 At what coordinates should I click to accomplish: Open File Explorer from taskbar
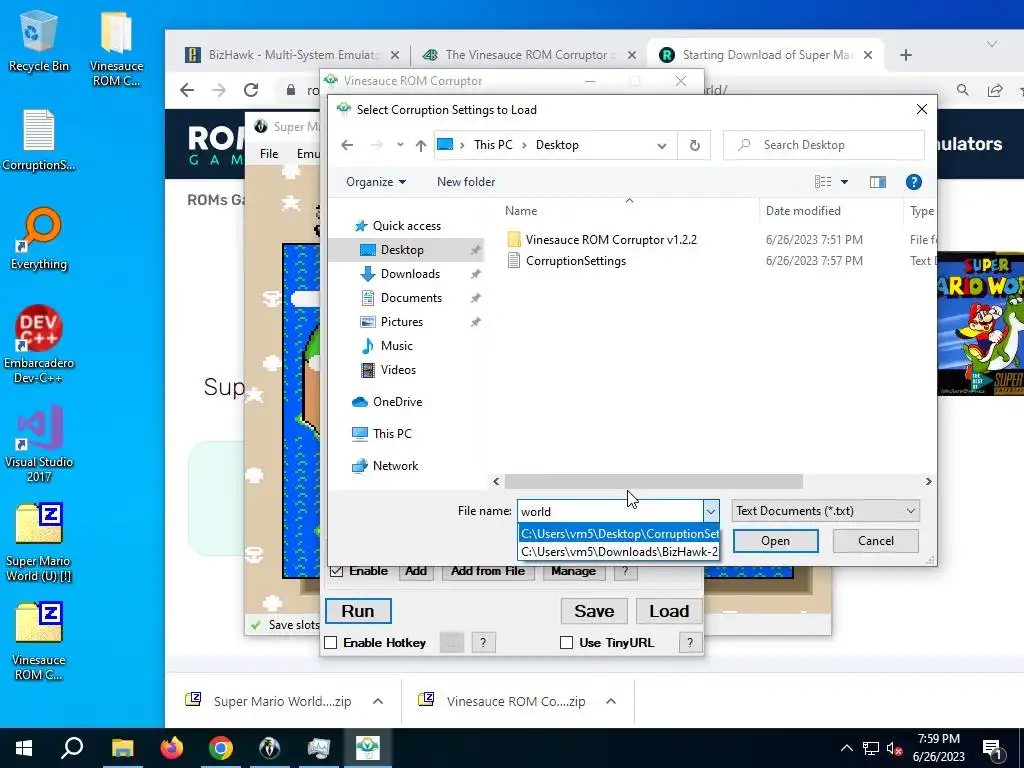pyautogui.click(x=122, y=748)
